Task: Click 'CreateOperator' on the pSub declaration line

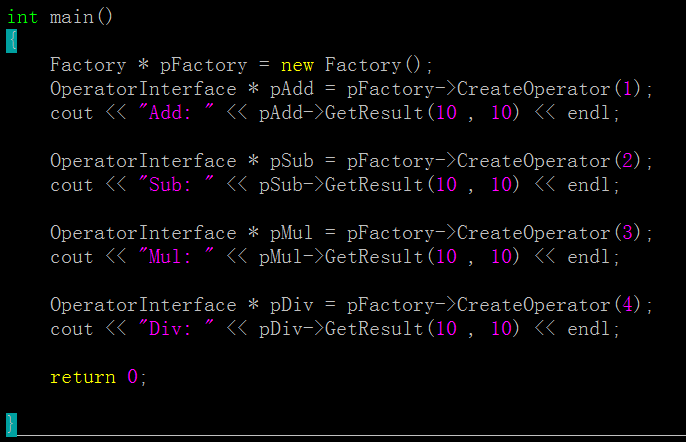Action: [x=534, y=161]
